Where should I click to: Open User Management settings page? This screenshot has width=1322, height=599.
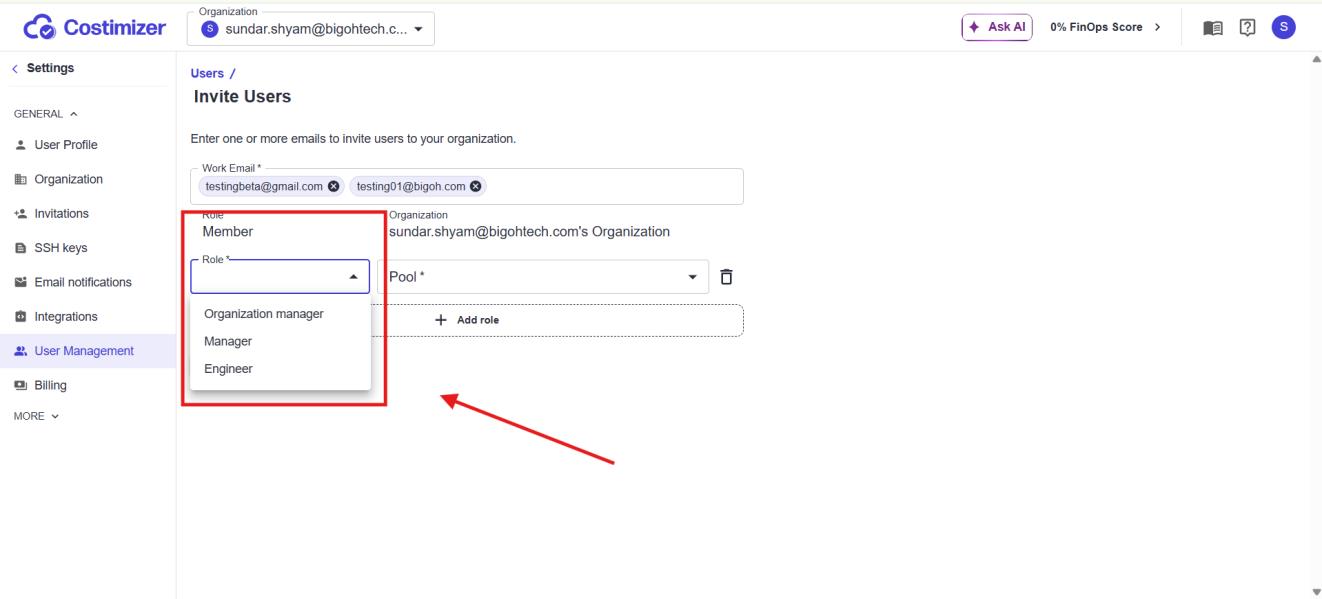(88, 351)
